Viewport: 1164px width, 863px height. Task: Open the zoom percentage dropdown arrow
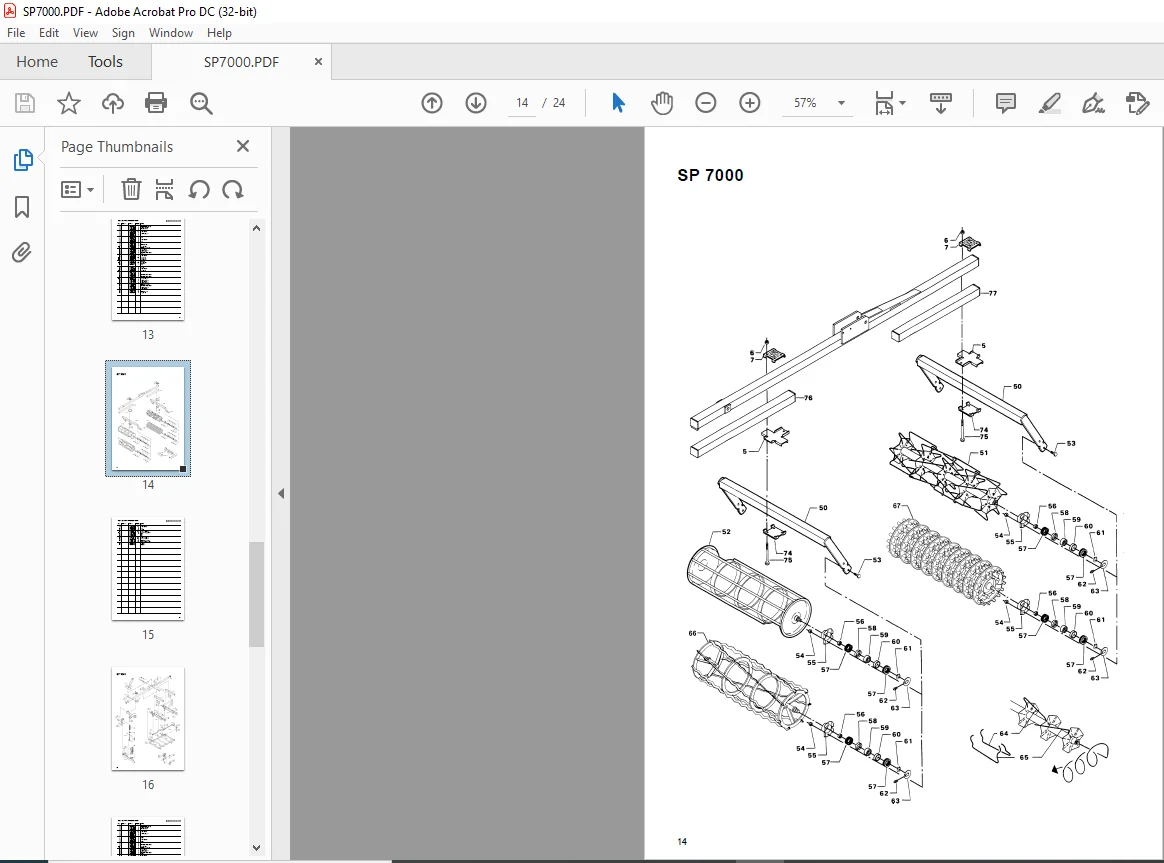841,103
